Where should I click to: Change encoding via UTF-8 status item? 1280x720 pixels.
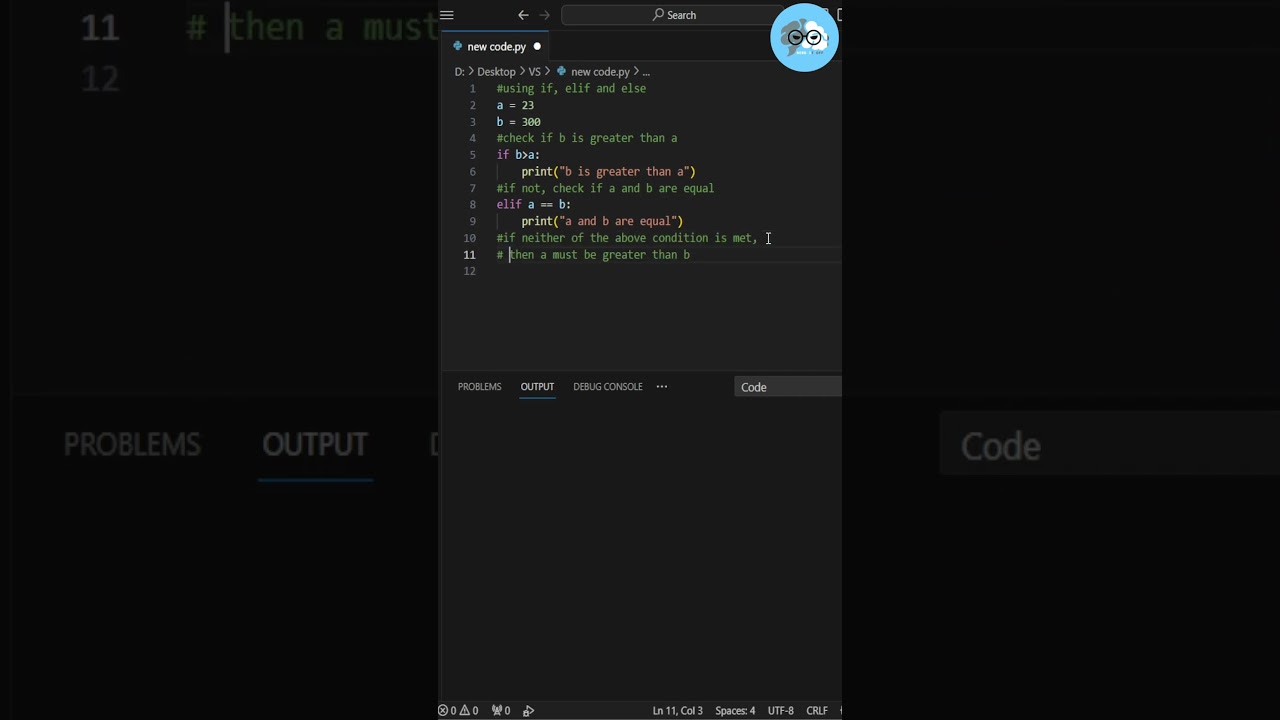pyautogui.click(x=781, y=711)
